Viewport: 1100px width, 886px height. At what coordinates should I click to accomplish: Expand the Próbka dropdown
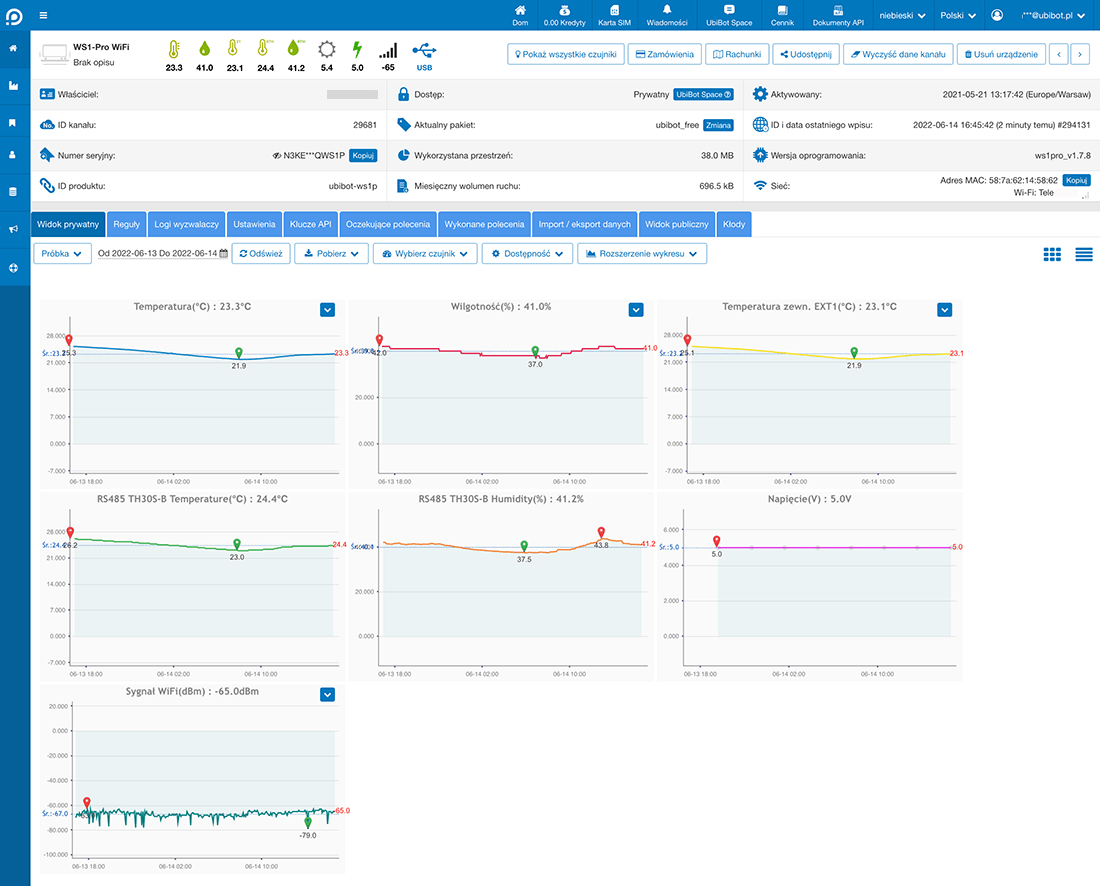63,254
